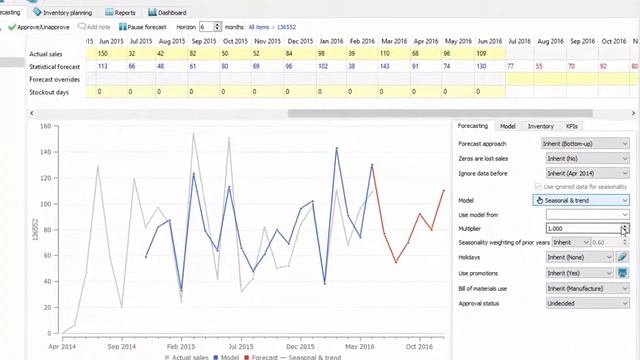Select Actual sales cell for Jun 2016
Viewport: 640px width, 360px height.
[490, 53]
